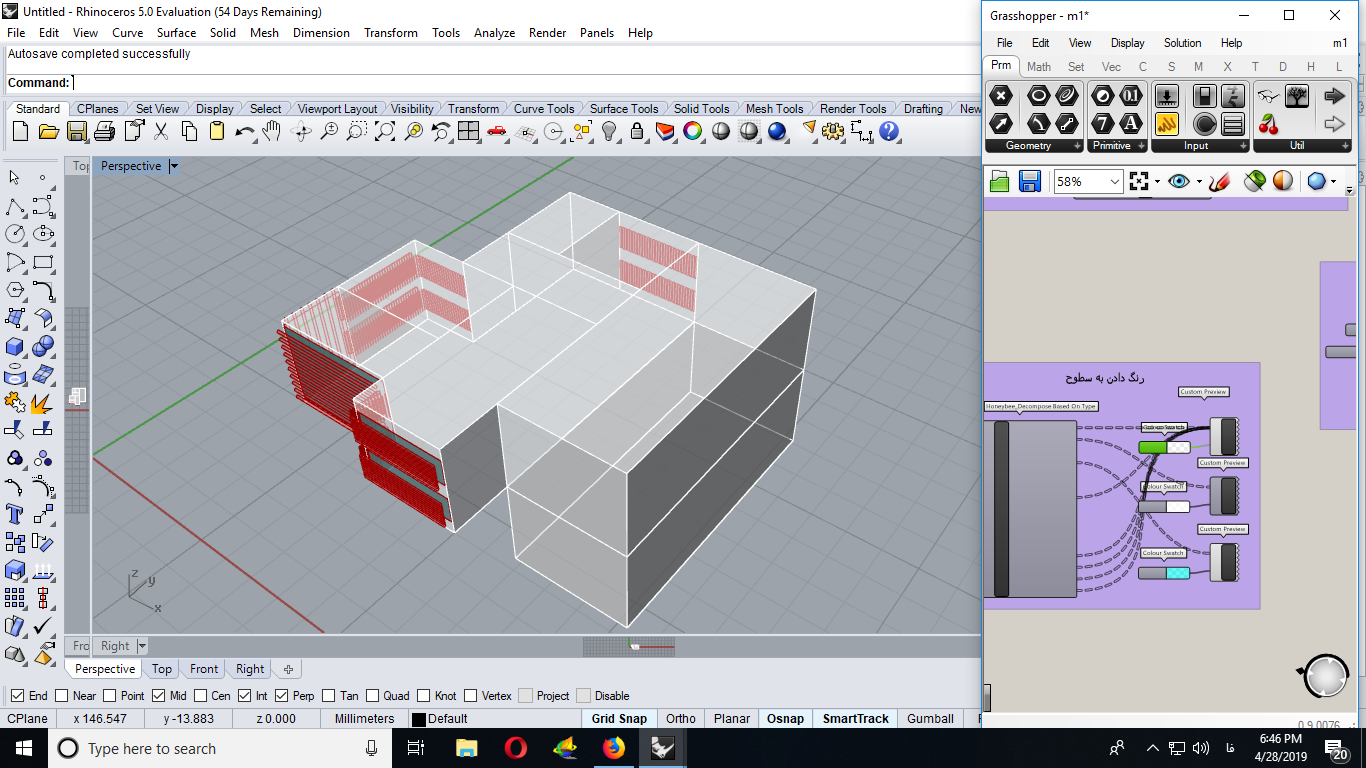Open the Perspective viewport dropdown arrow
Screen dimensions: 1366x768
pyautogui.click(x=174, y=166)
